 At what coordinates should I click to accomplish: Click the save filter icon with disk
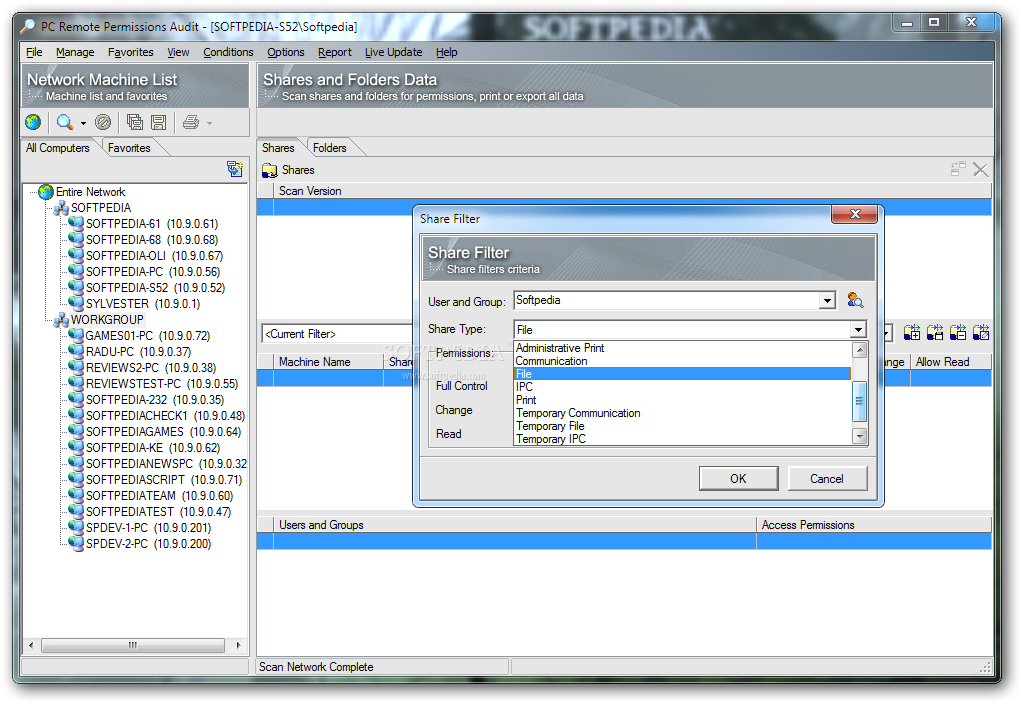tap(935, 333)
